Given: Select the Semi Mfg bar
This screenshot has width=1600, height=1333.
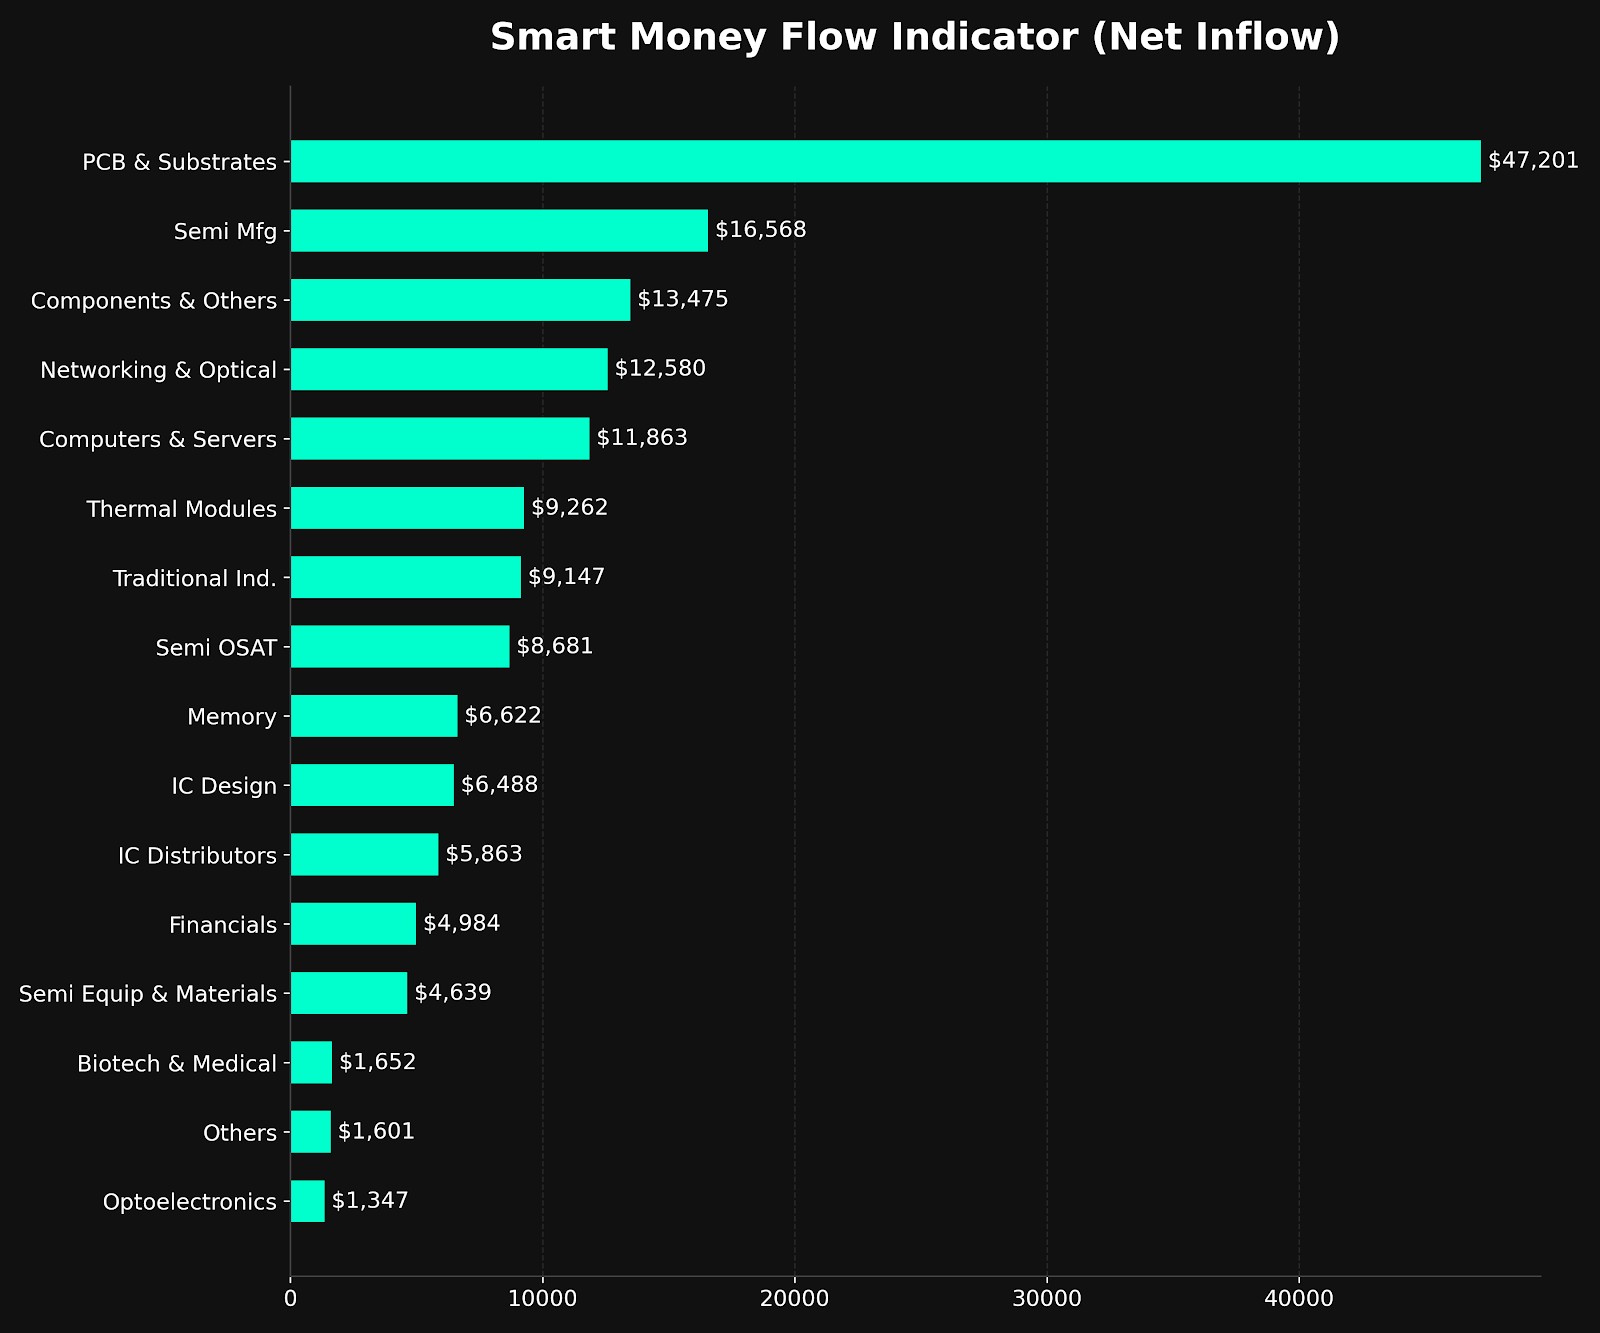Looking at the screenshot, I should pyautogui.click(x=499, y=230).
